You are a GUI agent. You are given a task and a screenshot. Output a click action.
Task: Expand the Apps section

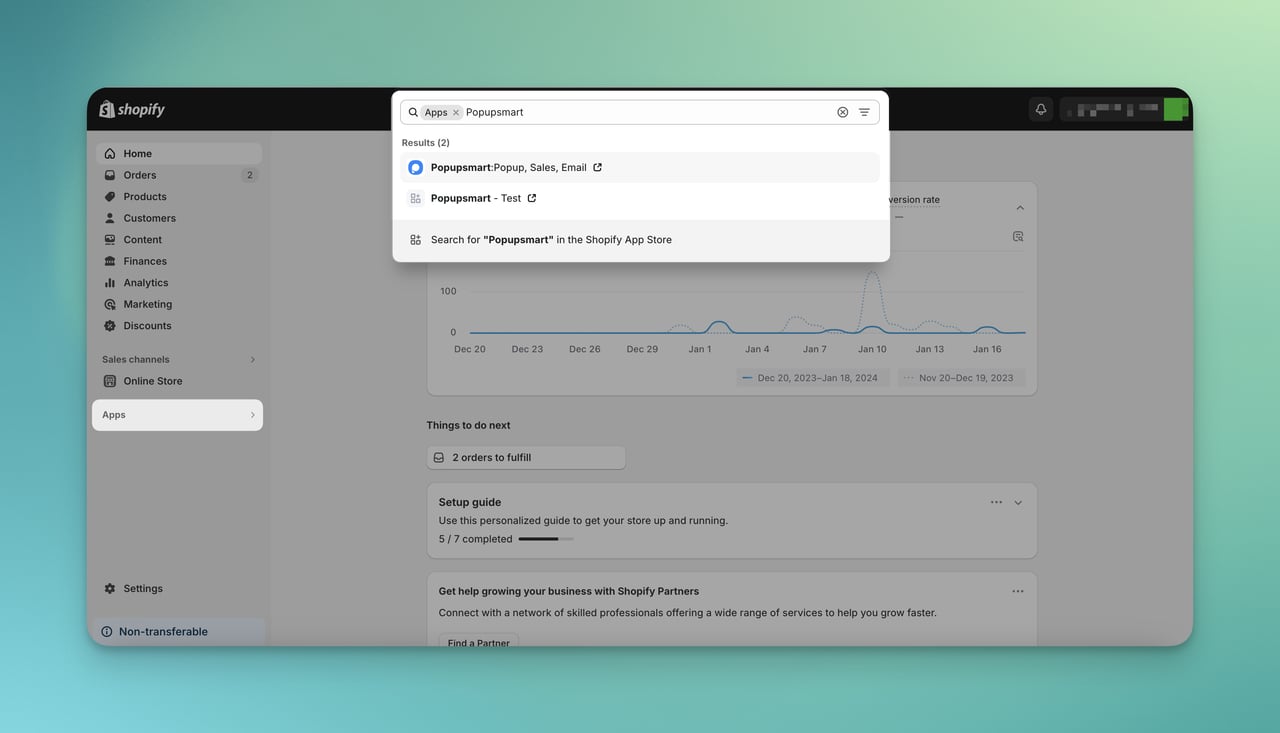[x=177, y=415]
